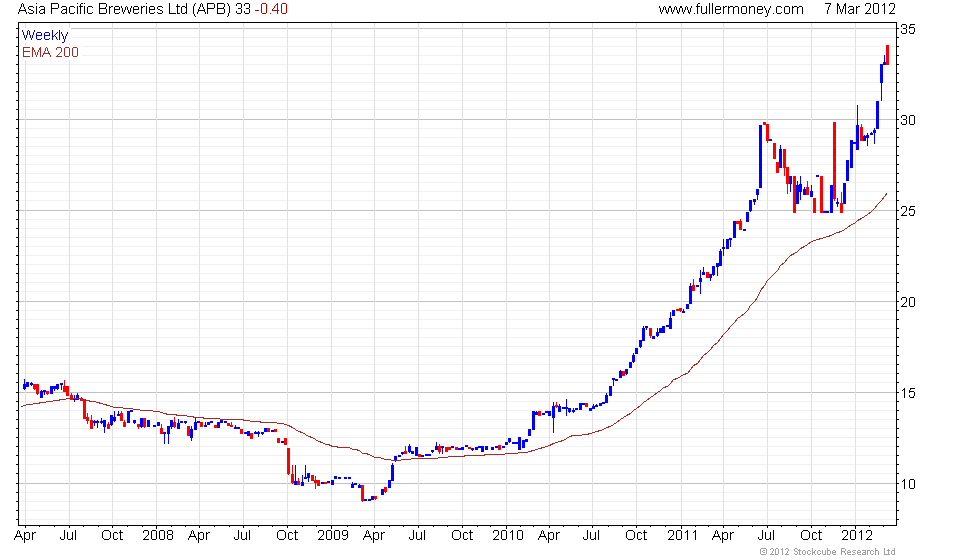Open the www.fullermoney.com link text
Screen dimensions: 980x560
731,9
